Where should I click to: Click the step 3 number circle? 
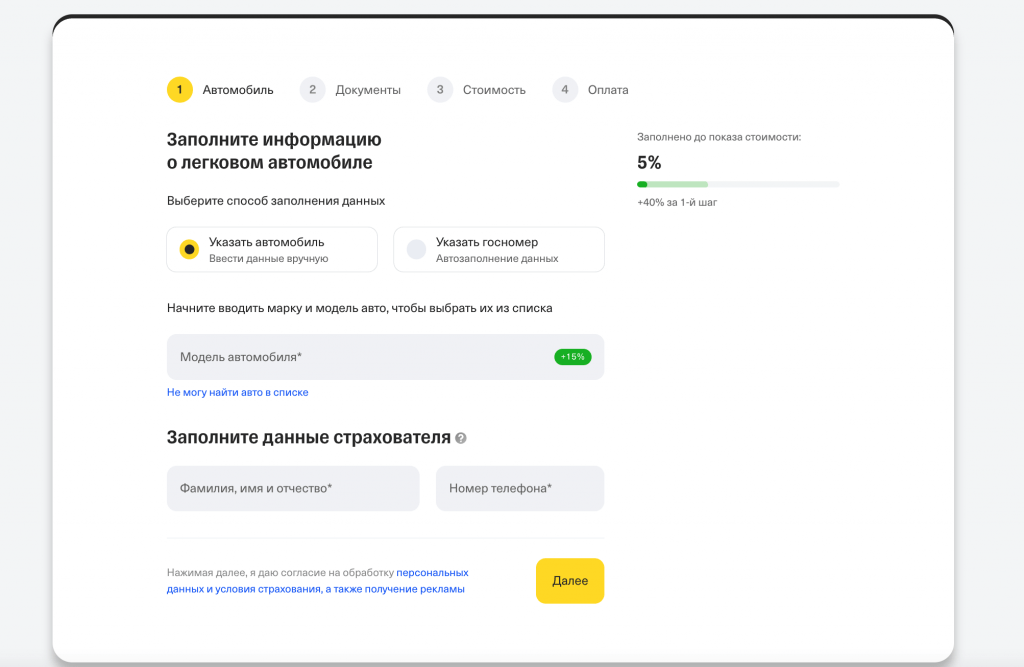click(x=440, y=90)
